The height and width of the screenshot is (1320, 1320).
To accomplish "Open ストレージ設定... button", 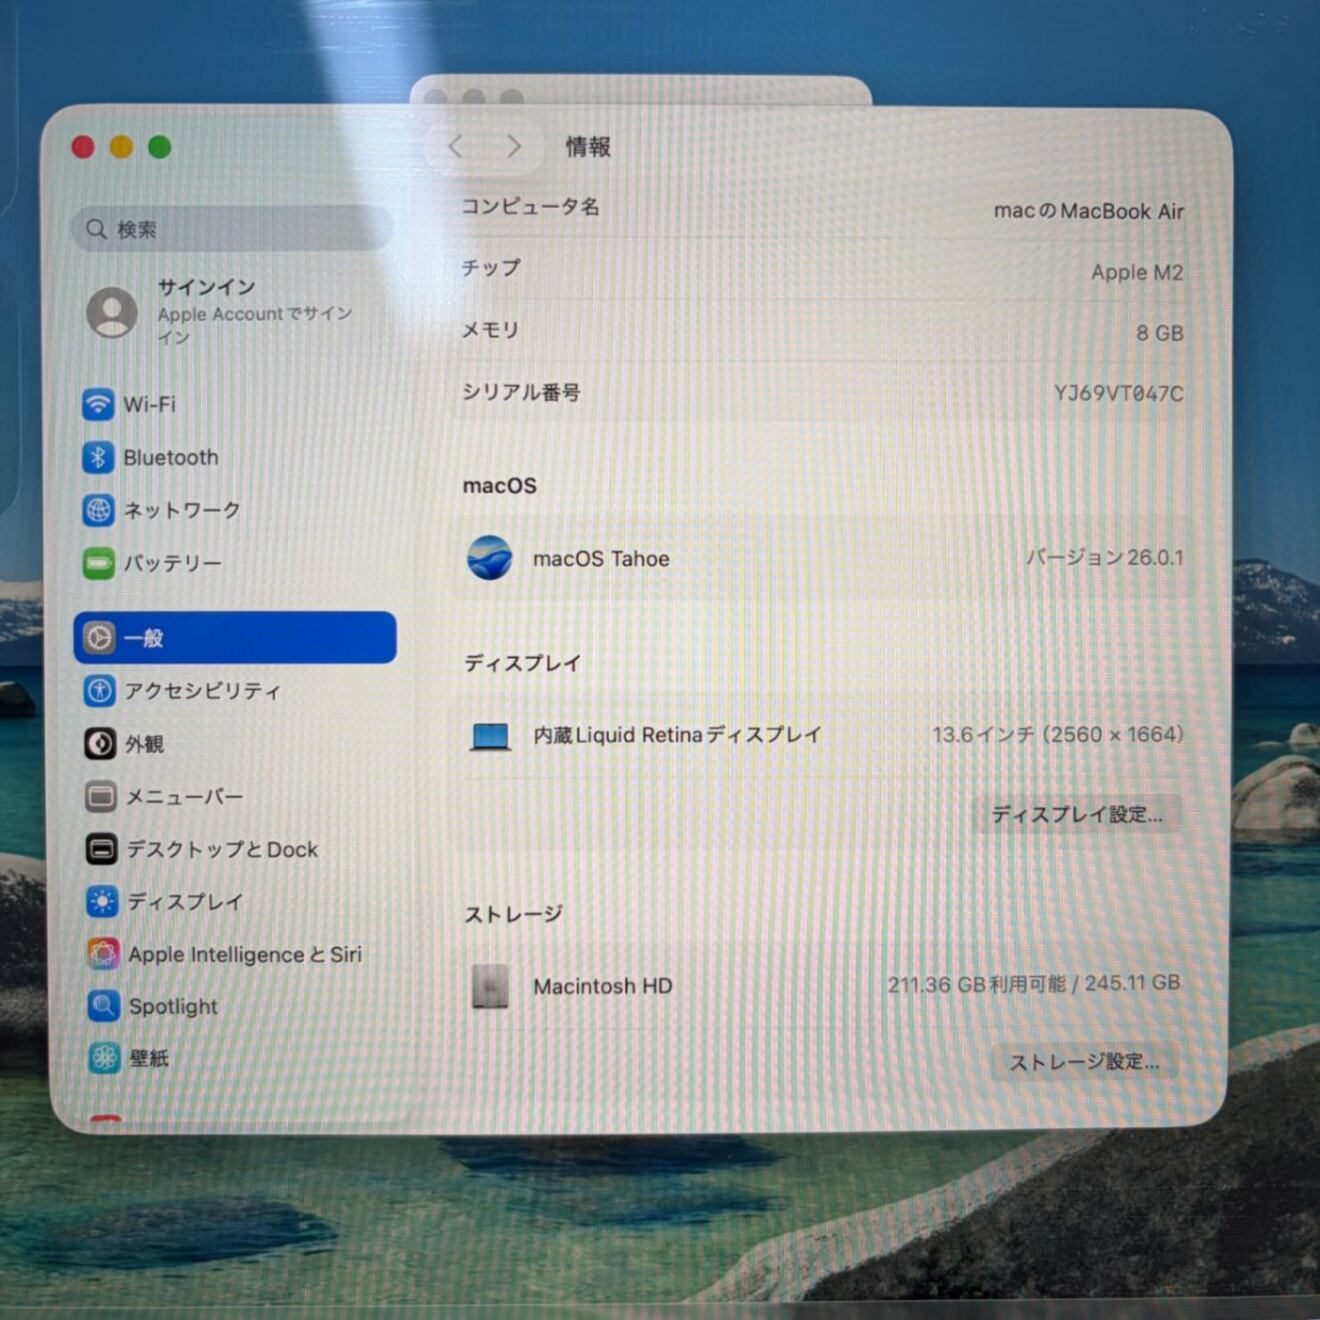I will (x=1085, y=1062).
